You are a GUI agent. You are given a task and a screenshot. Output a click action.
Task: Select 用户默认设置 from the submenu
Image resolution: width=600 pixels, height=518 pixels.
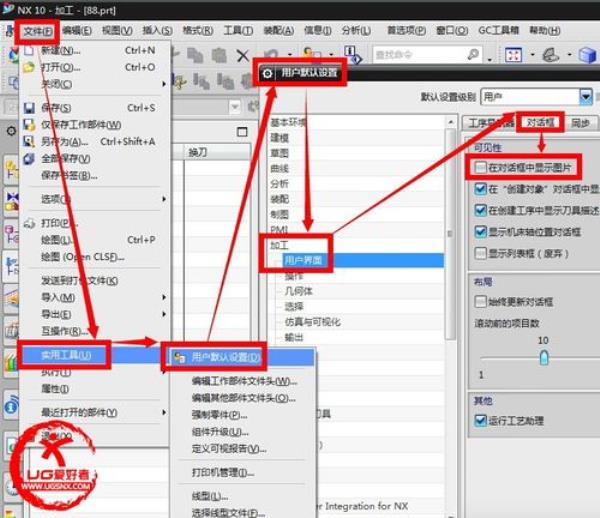[x=225, y=358]
